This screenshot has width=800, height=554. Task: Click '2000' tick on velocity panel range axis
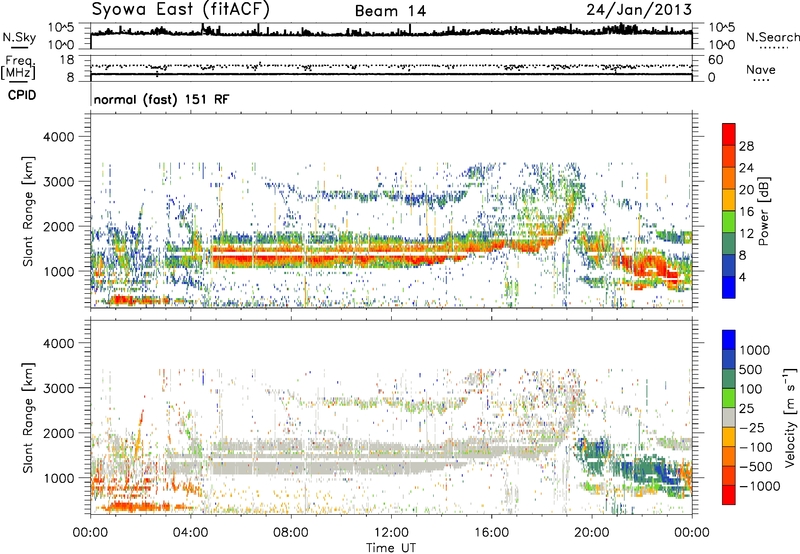click(59, 433)
